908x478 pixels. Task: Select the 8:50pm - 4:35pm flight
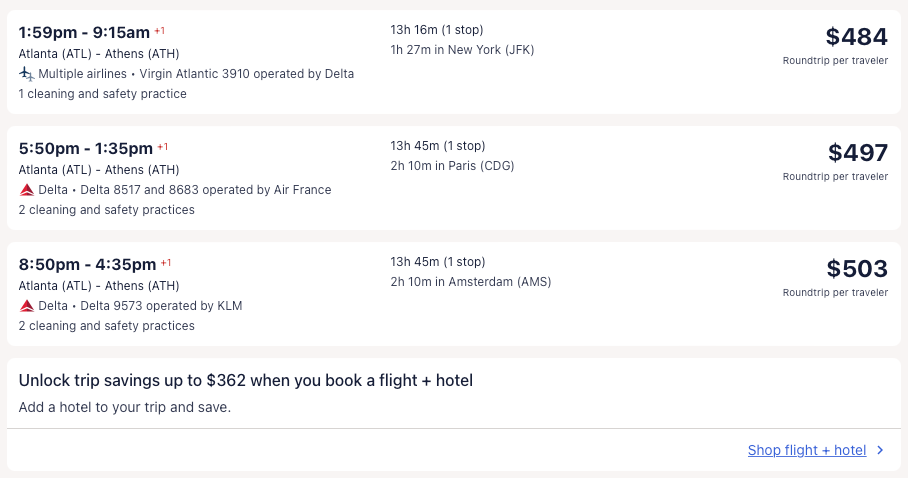[x=86, y=264]
